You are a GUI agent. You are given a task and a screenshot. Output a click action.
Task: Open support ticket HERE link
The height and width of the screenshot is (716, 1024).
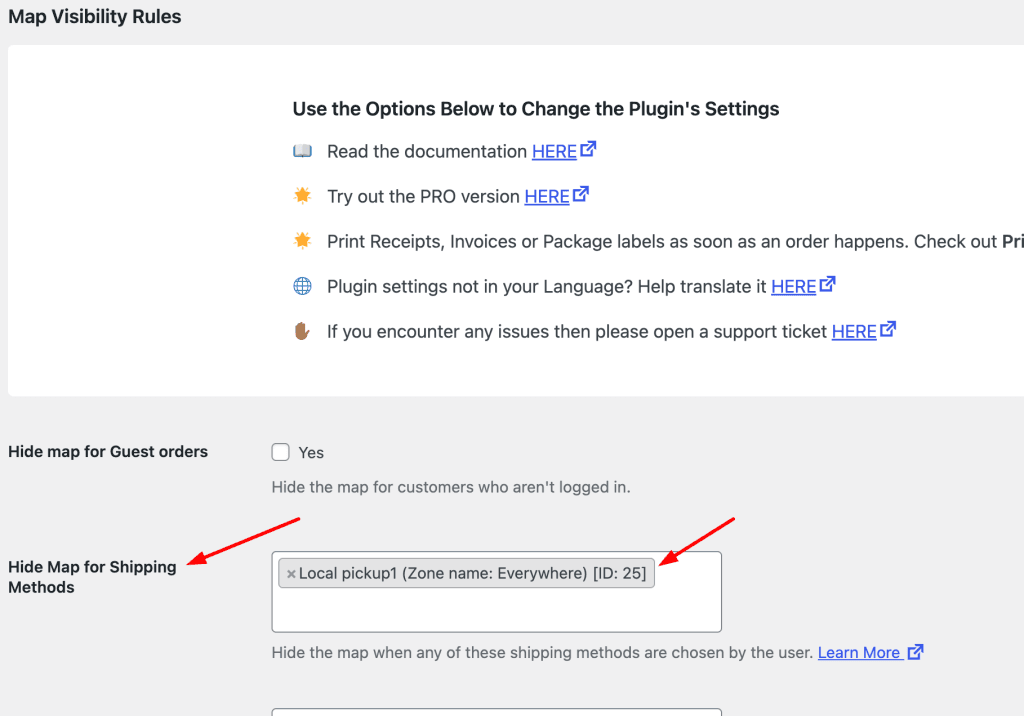854,332
